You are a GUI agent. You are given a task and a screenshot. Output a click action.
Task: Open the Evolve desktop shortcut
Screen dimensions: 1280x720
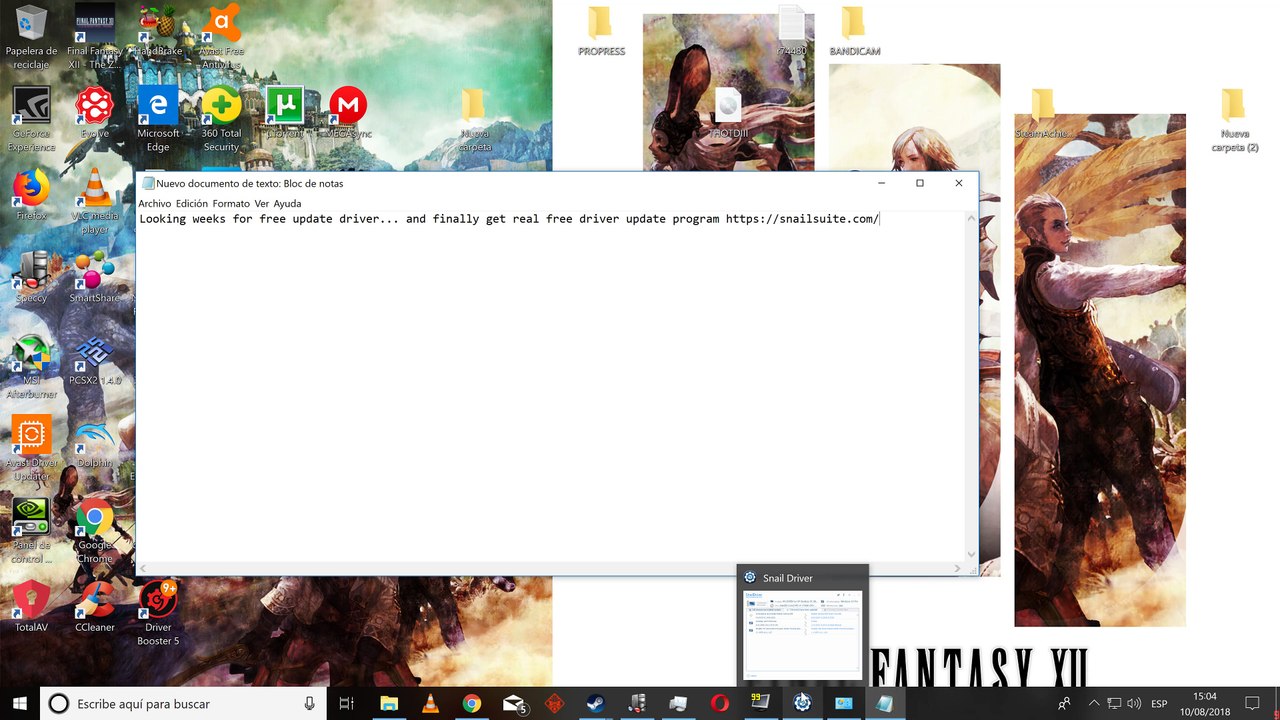click(94, 112)
